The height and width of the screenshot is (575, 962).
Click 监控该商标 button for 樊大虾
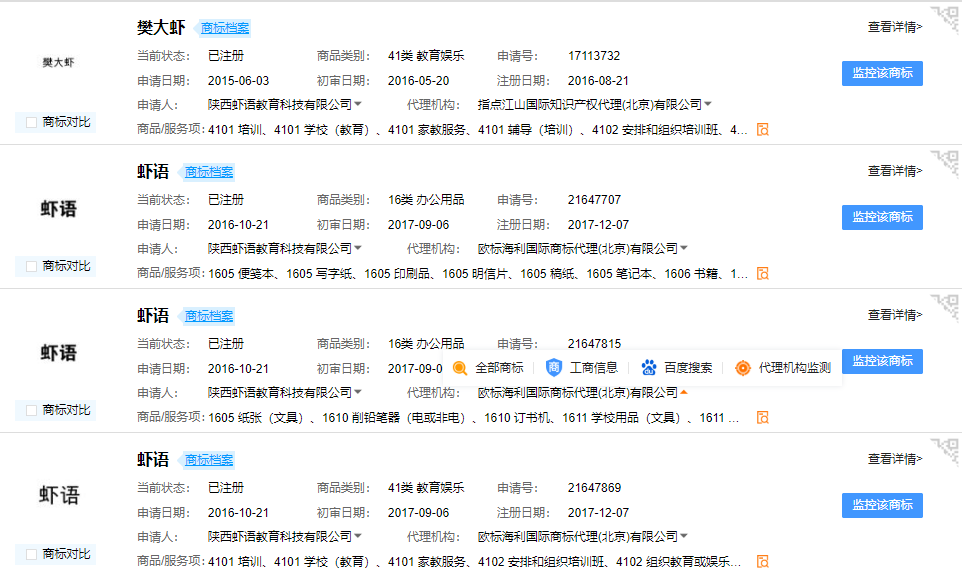tap(882, 74)
